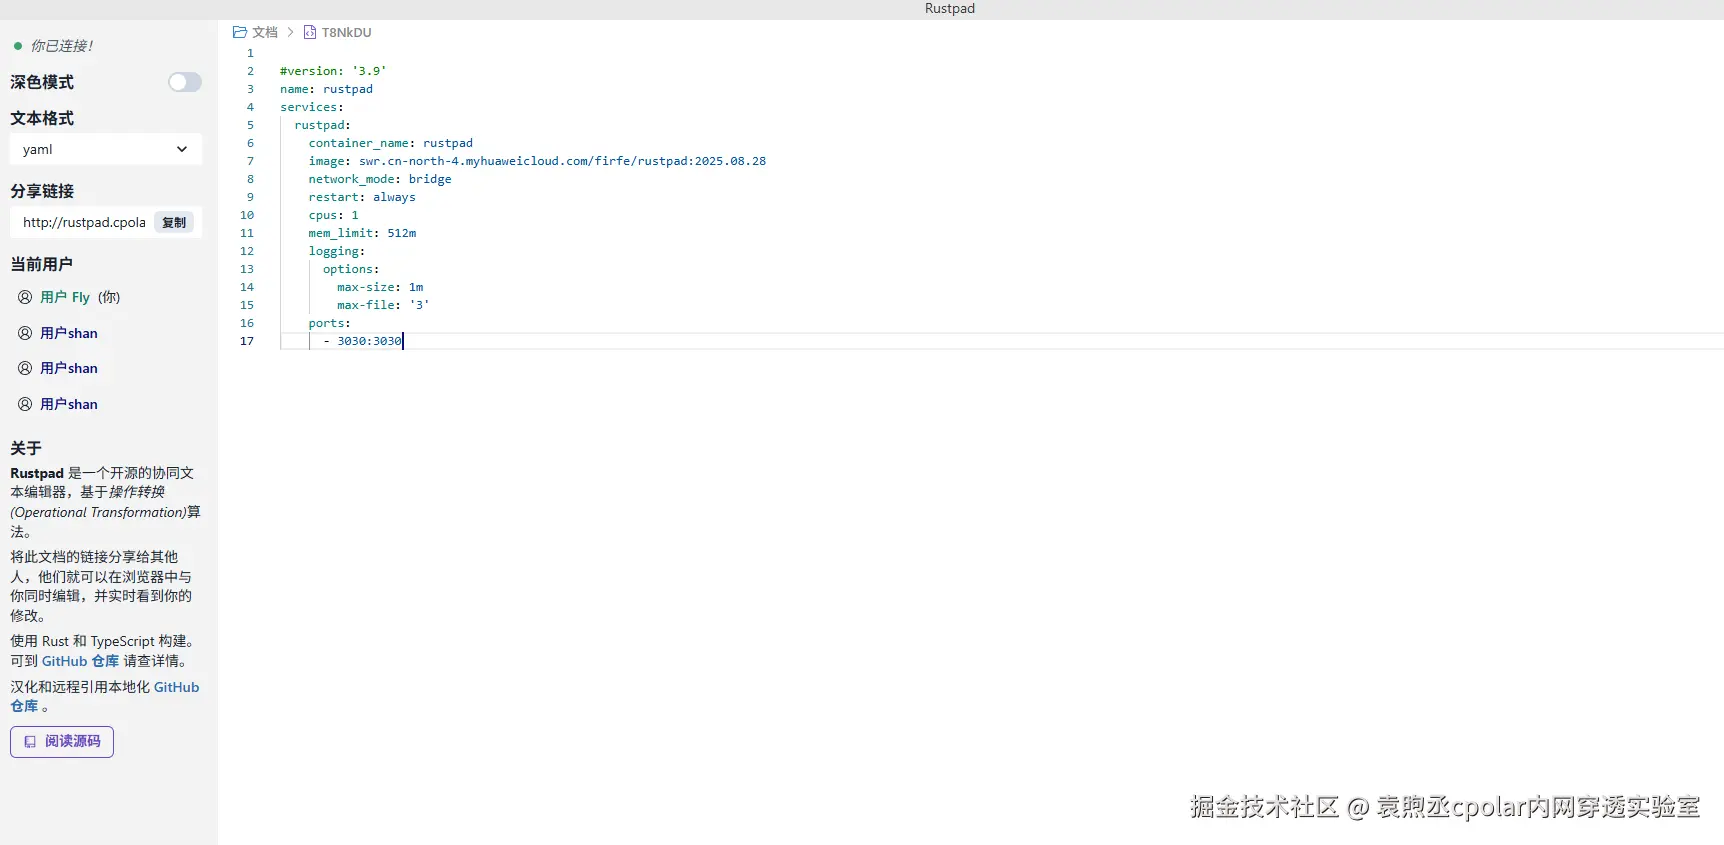The width and height of the screenshot is (1724, 845).
Task: Click the 'restart: always' line
Action: pos(362,197)
